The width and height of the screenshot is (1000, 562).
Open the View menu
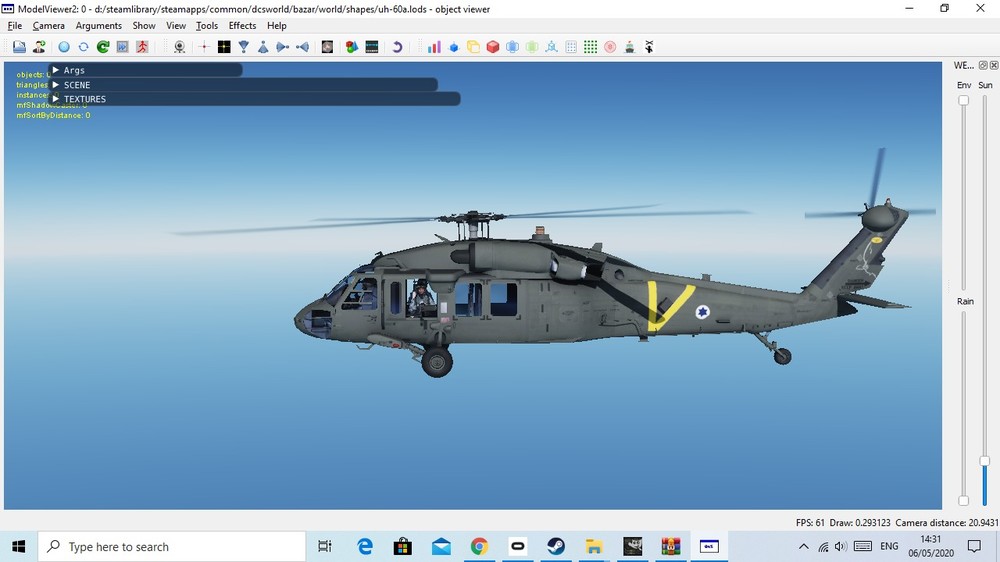(176, 26)
